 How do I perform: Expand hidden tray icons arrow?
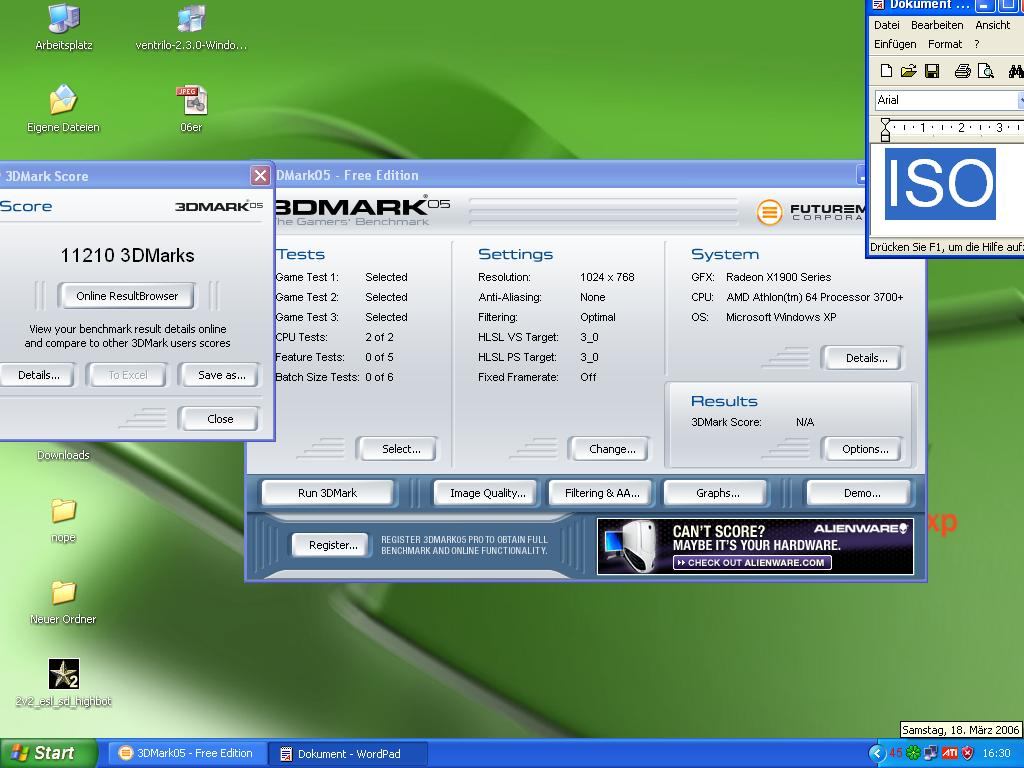click(x=876, y=753)
